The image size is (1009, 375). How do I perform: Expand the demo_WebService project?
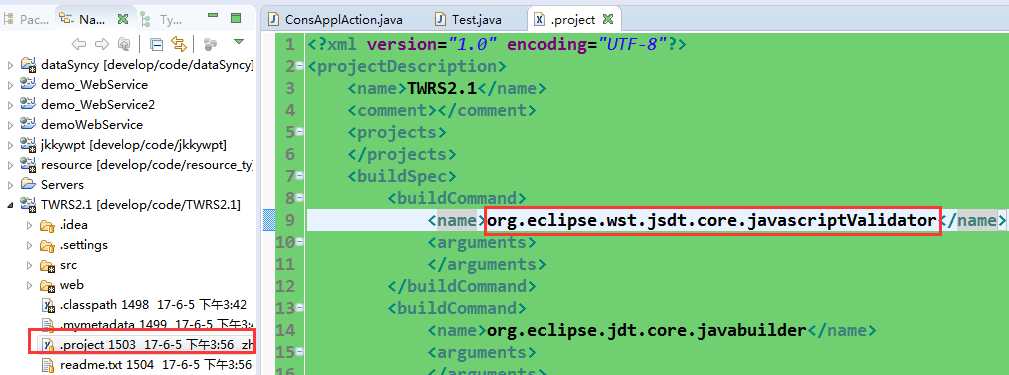10,85
